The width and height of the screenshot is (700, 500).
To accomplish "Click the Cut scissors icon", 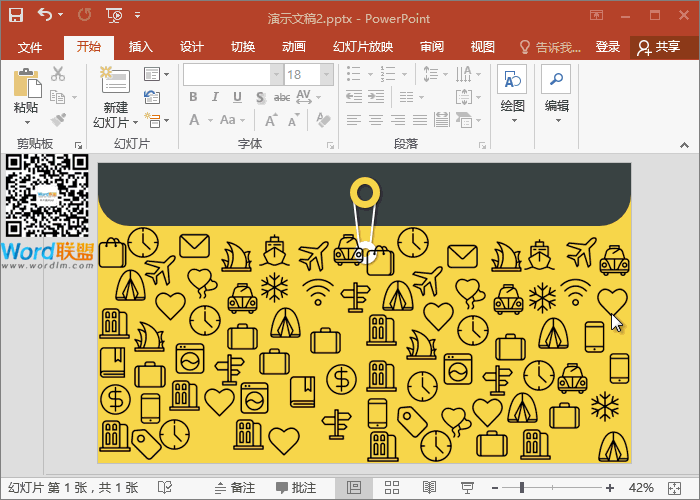I will click(58, 74).
